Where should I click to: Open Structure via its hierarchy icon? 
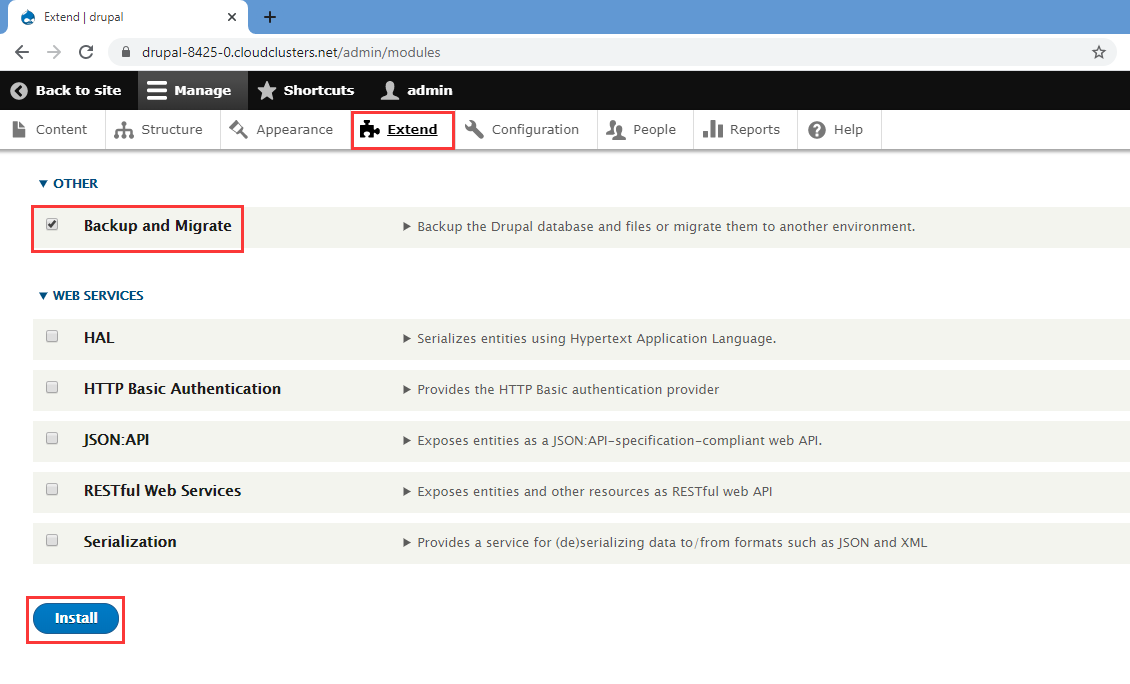(124, 130)
